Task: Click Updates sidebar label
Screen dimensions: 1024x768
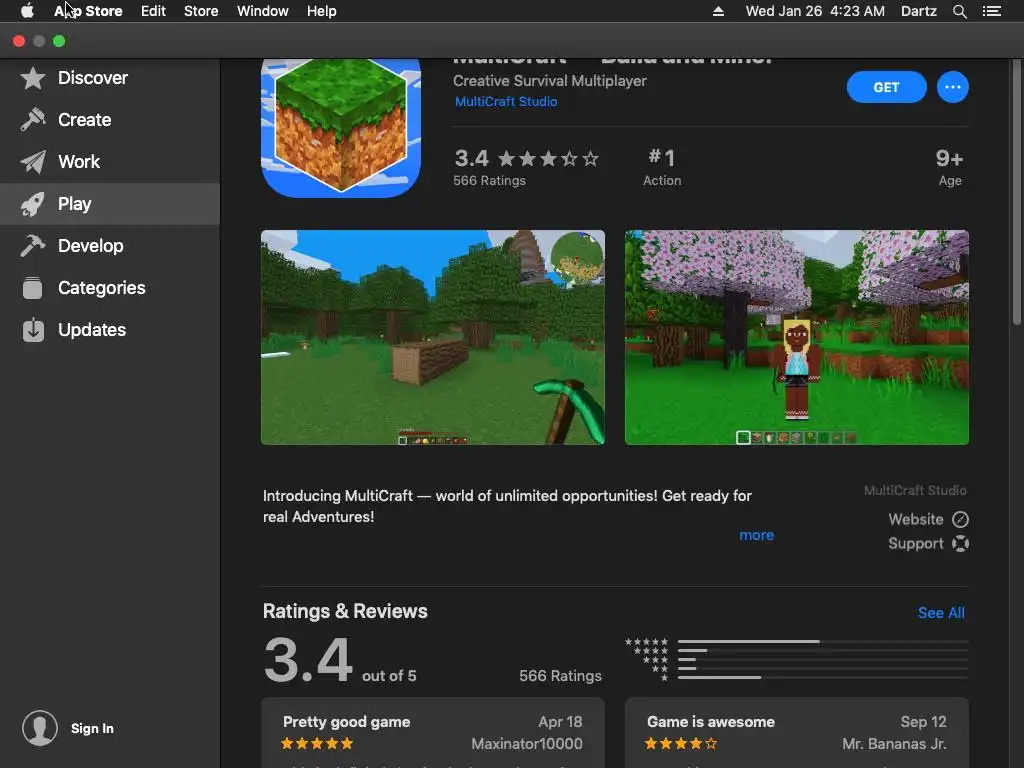Action: (92, 330)
